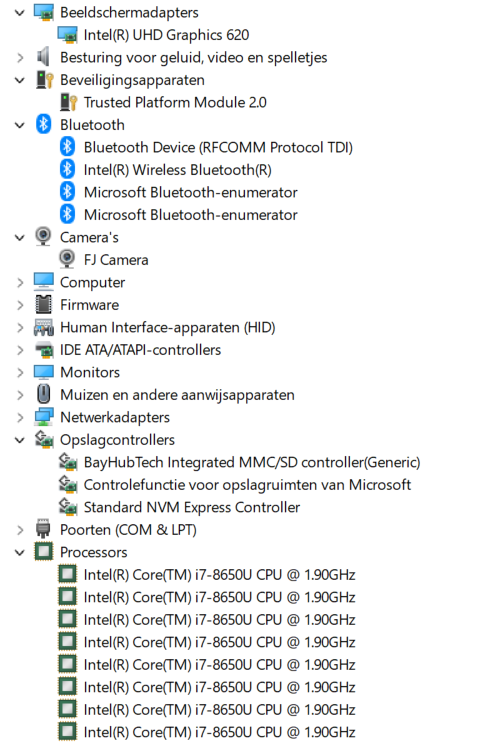This screenshot has height=747, width=477.
Task: Collapse the Processors category
Action: (x=20, y=553)
